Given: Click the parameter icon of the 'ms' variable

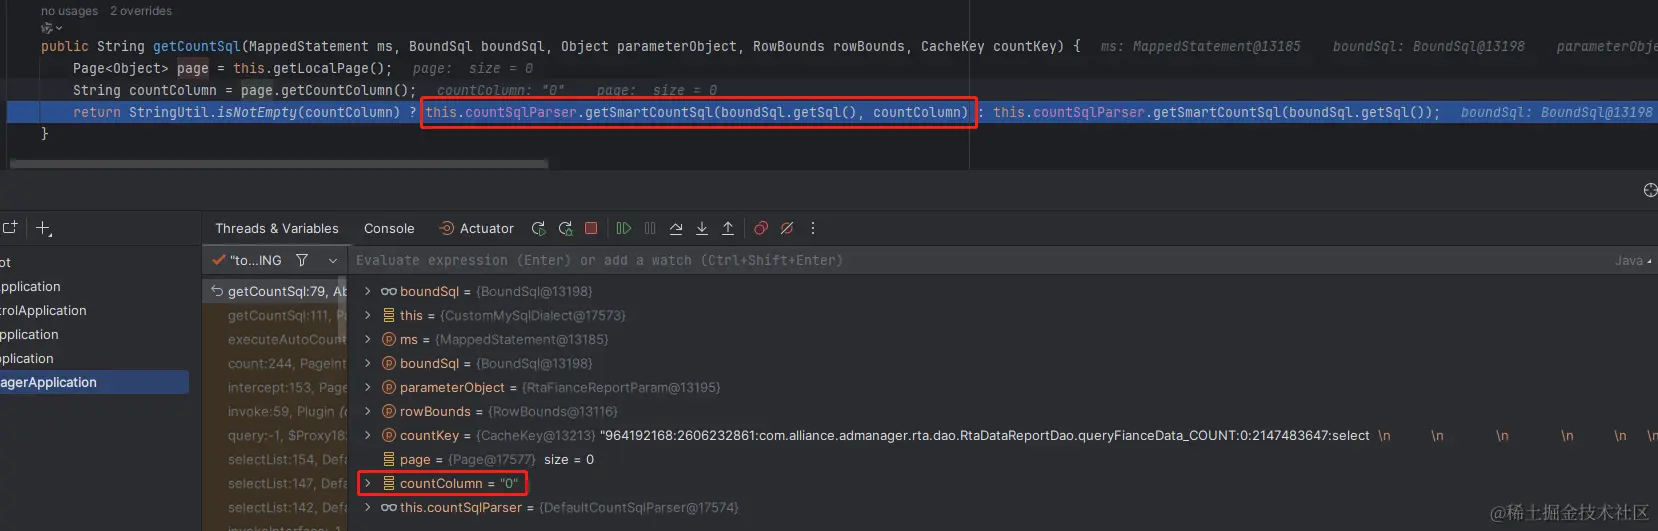Looking at the screenshot, I should 389,339.
